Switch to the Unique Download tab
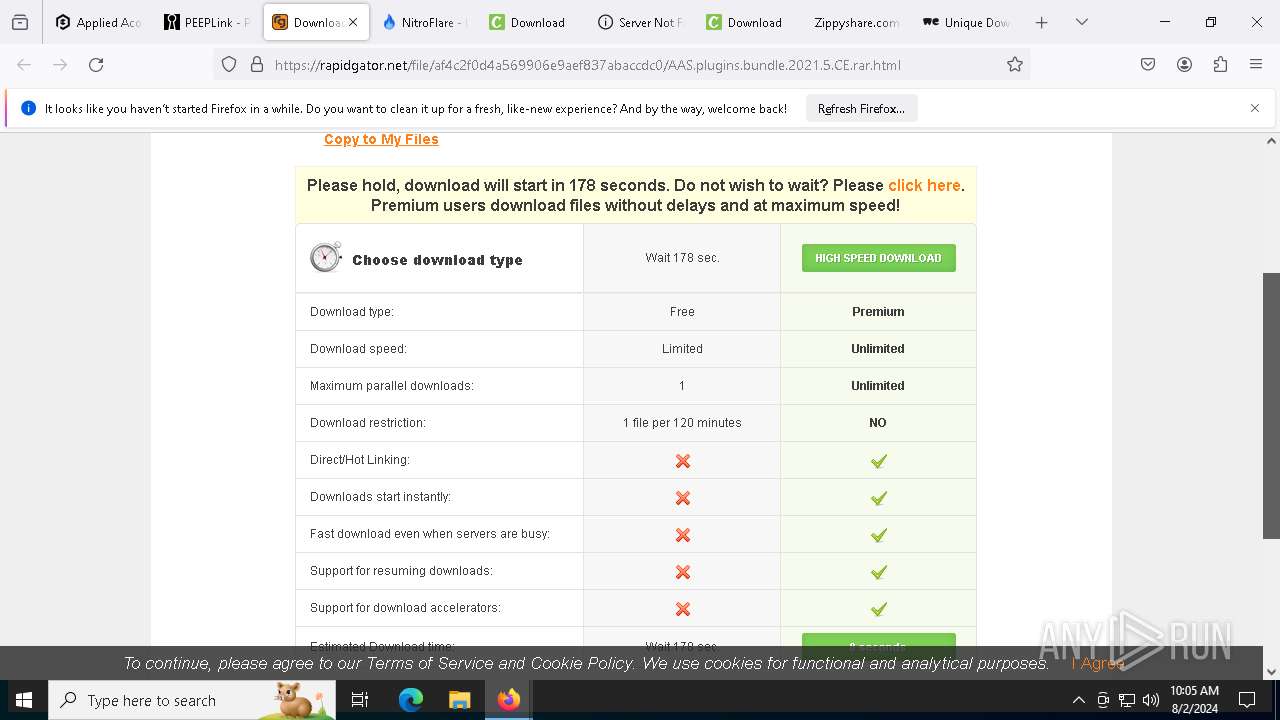Image resolution: width=1280 pixels, height=720 pixels. (966, 22)
